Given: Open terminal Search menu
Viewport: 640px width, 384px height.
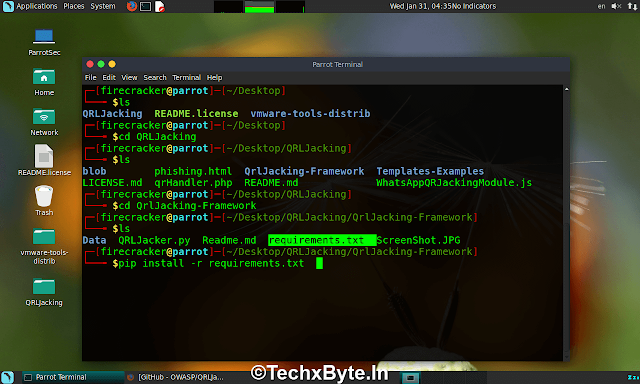Looking at the screenshot, I should (155, 78).
